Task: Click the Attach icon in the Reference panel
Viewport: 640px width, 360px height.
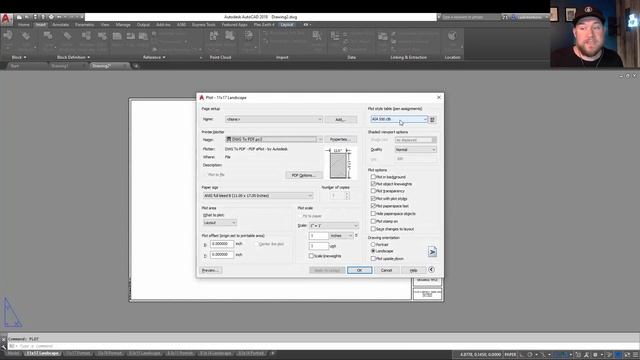Action: click(117, 36)
